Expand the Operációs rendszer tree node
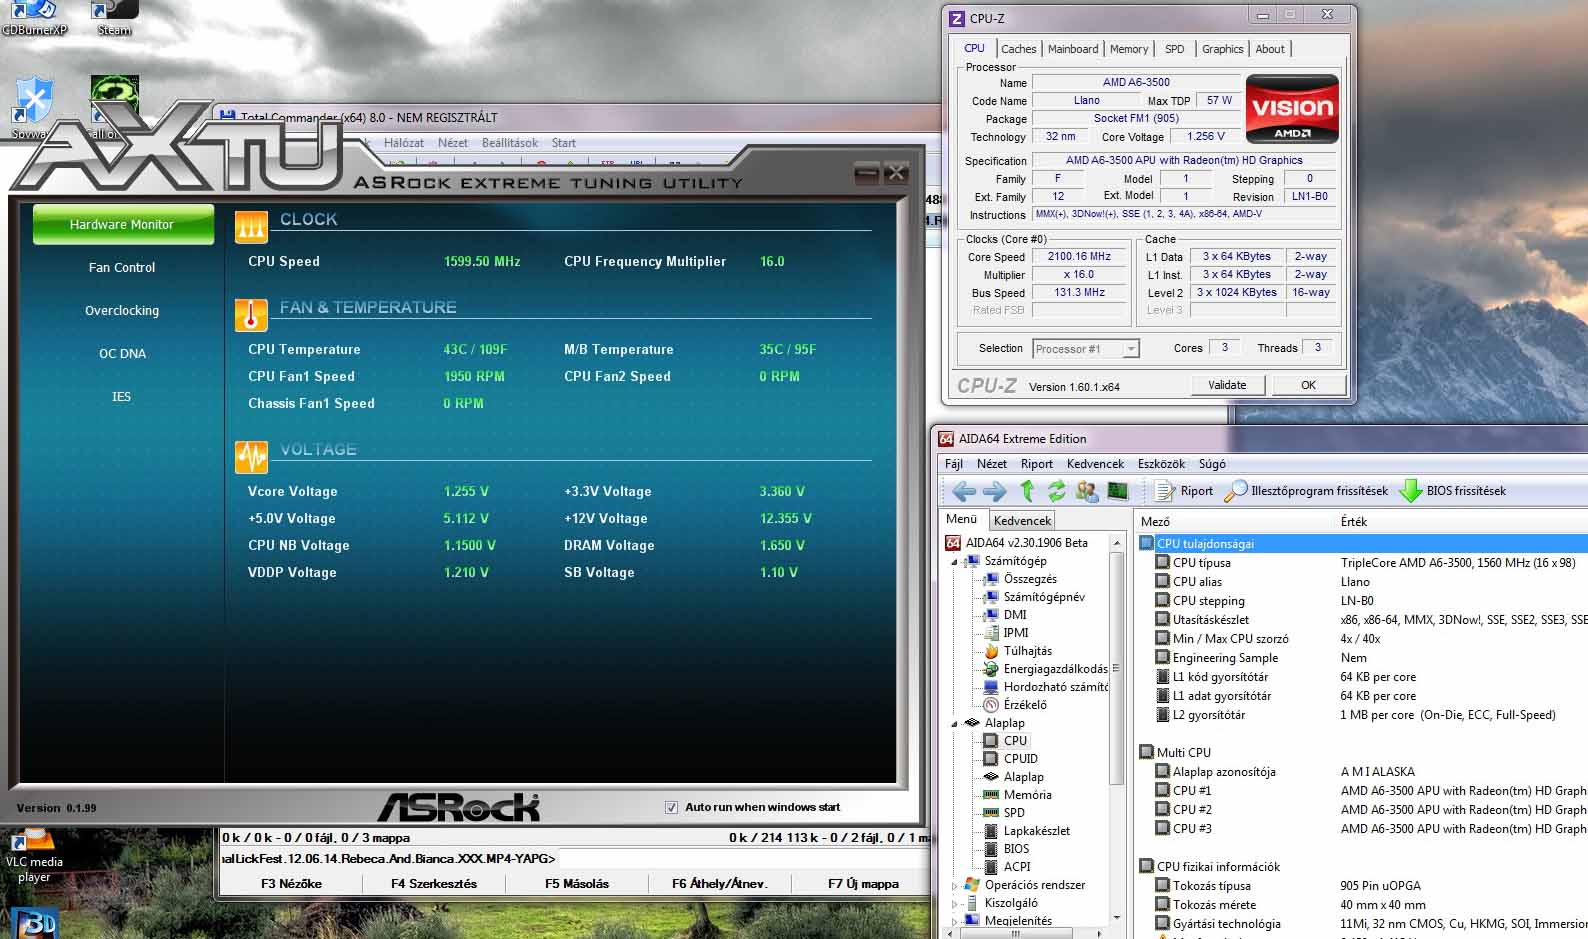Viewport: 1588px width, 939px height. pos(954,886)
